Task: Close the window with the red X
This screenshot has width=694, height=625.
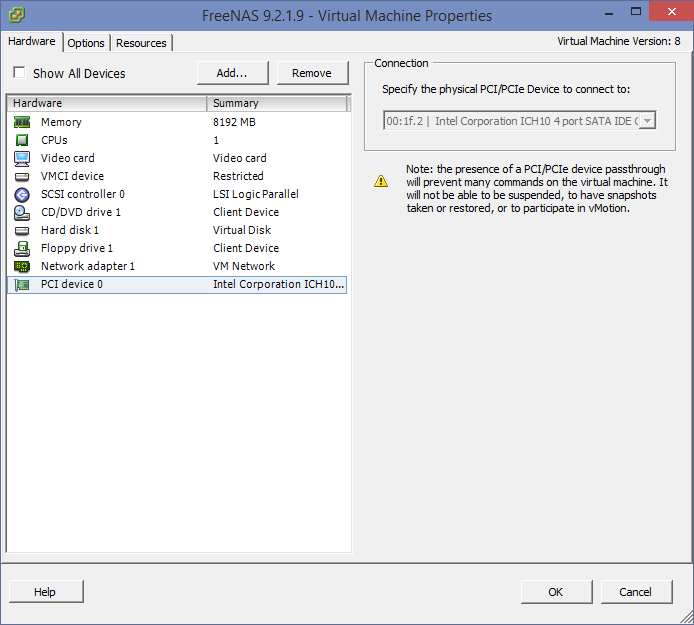Action: click(x=671, y=12)
